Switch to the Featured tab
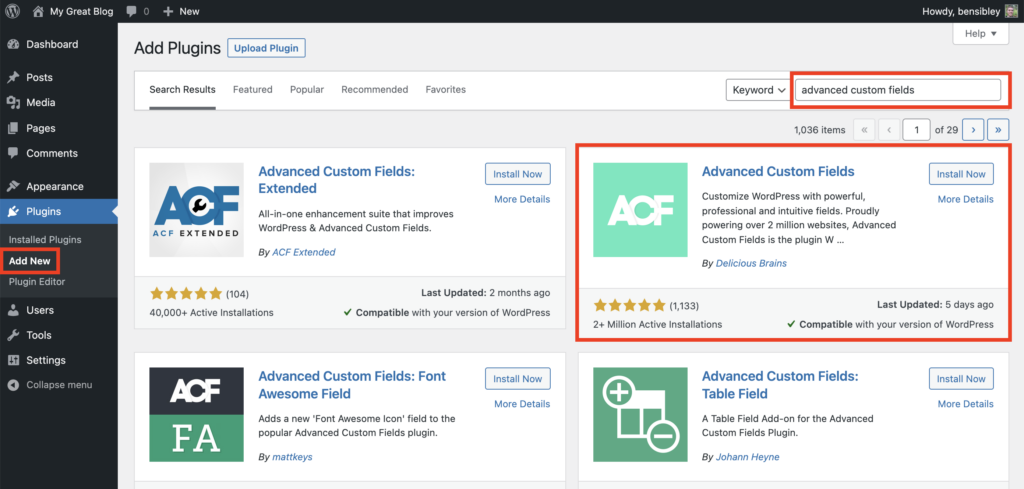Image resolution: width=1024 pixels, height=489 pixels. pyautogui.click(x=253, y=90)
